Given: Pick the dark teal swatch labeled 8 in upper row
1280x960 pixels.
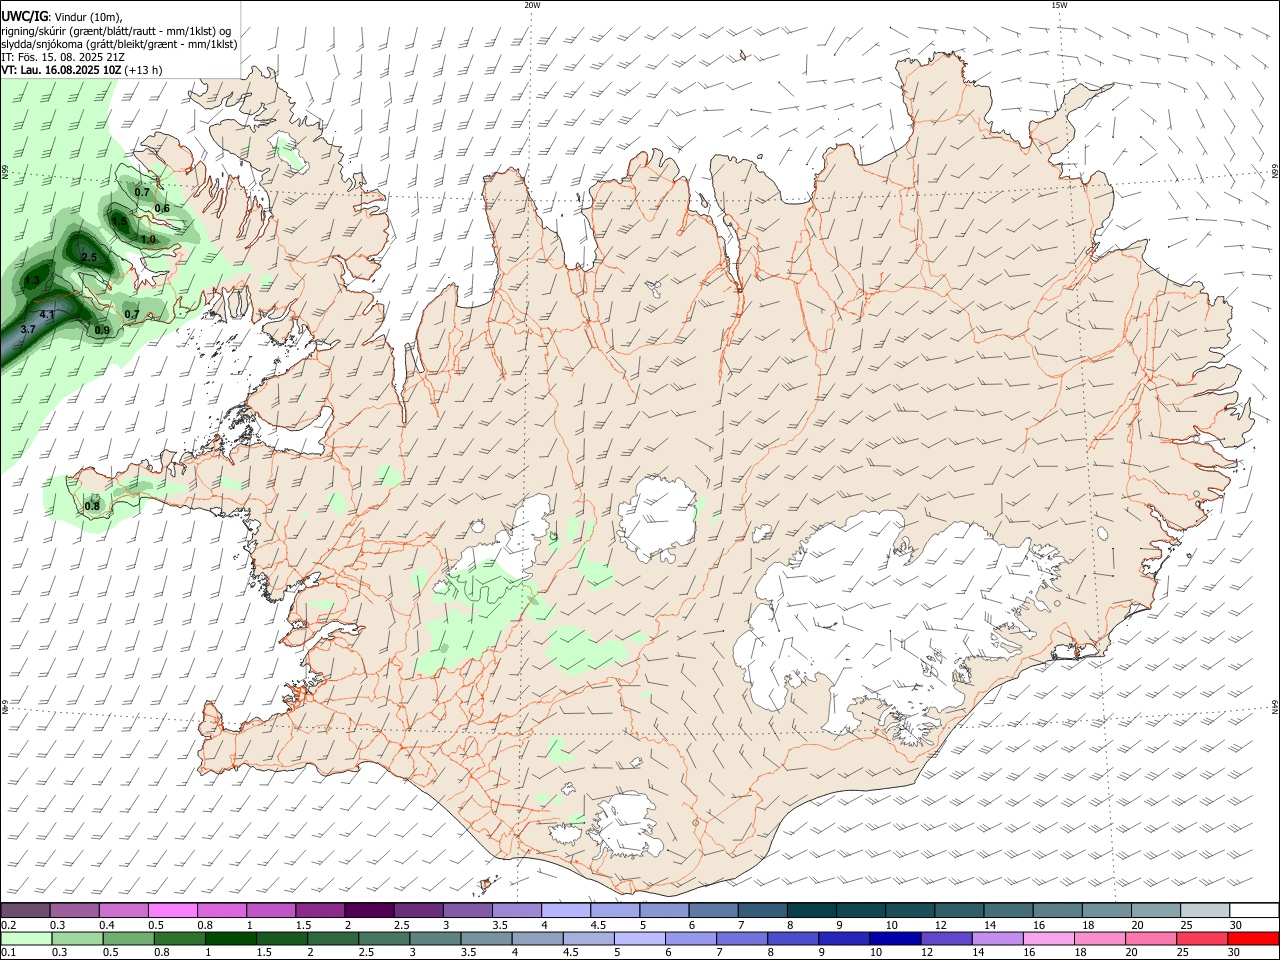Looking at the screenshot, I should pos(810,910).
